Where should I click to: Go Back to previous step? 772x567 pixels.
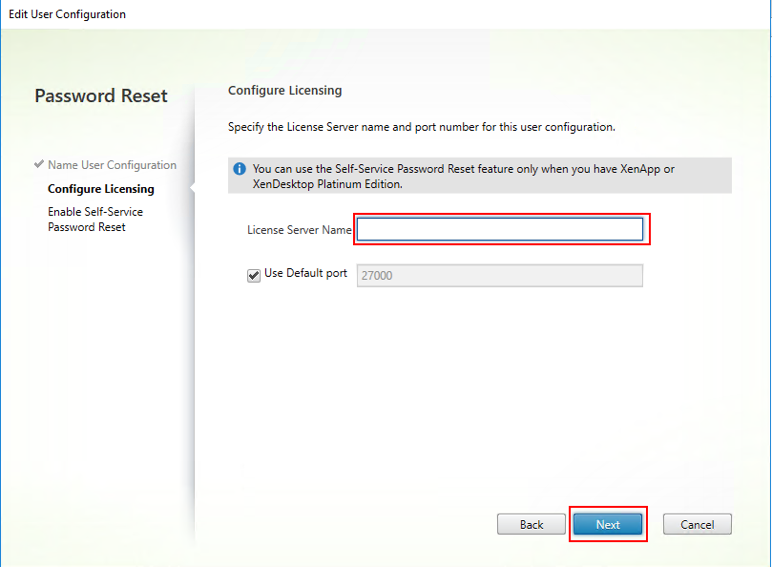click(x=531, y=524)
